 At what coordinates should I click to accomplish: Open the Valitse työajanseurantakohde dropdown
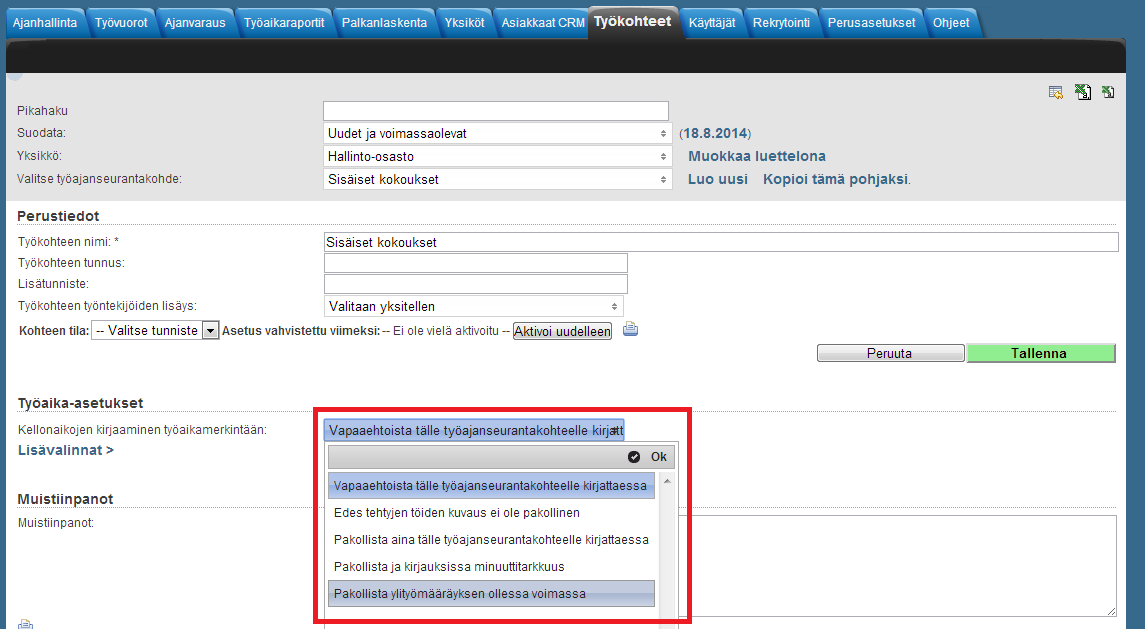point(497,179)
